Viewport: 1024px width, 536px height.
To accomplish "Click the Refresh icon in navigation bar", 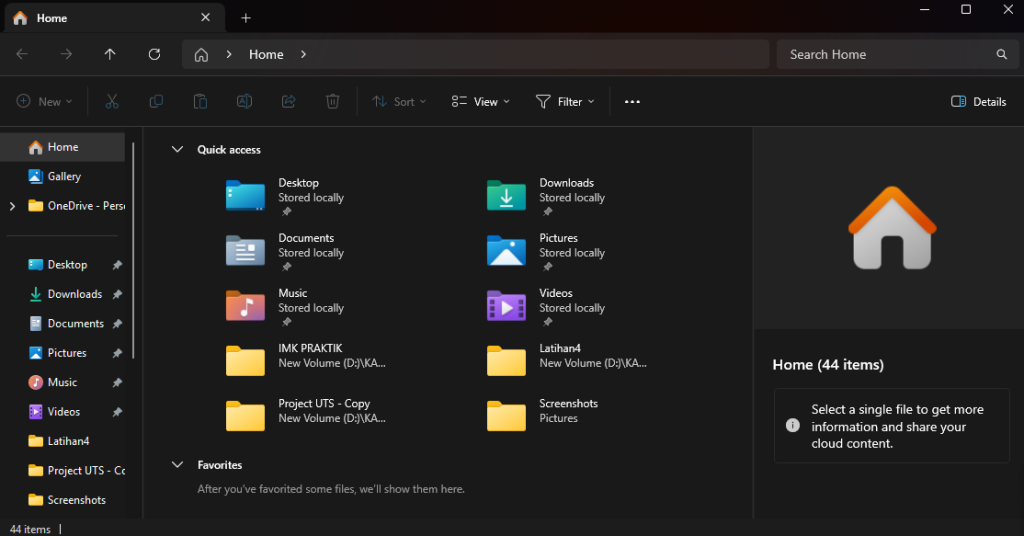I will [x=154, y=55].
